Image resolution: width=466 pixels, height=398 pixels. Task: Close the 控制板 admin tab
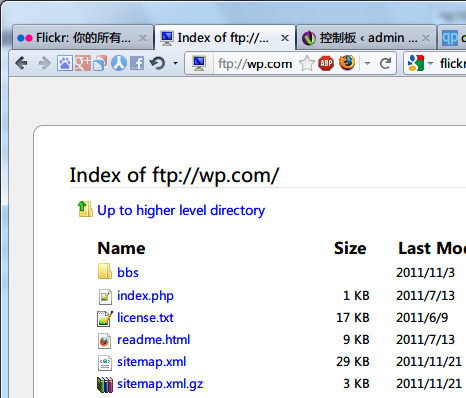(x=426, y=38)
